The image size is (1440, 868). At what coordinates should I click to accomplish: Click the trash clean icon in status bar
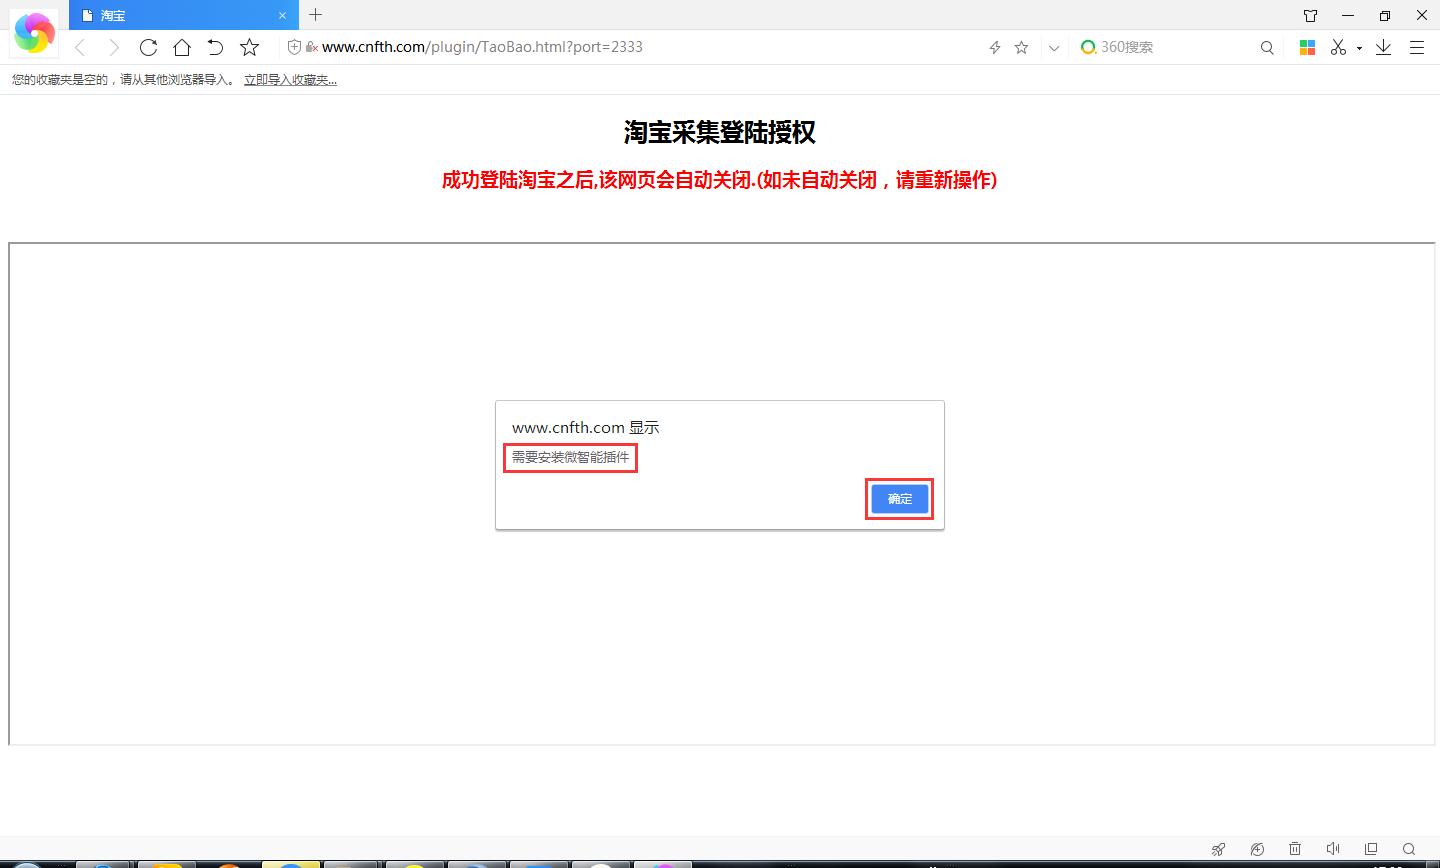pyautogui.click(x=1295, y=848)
